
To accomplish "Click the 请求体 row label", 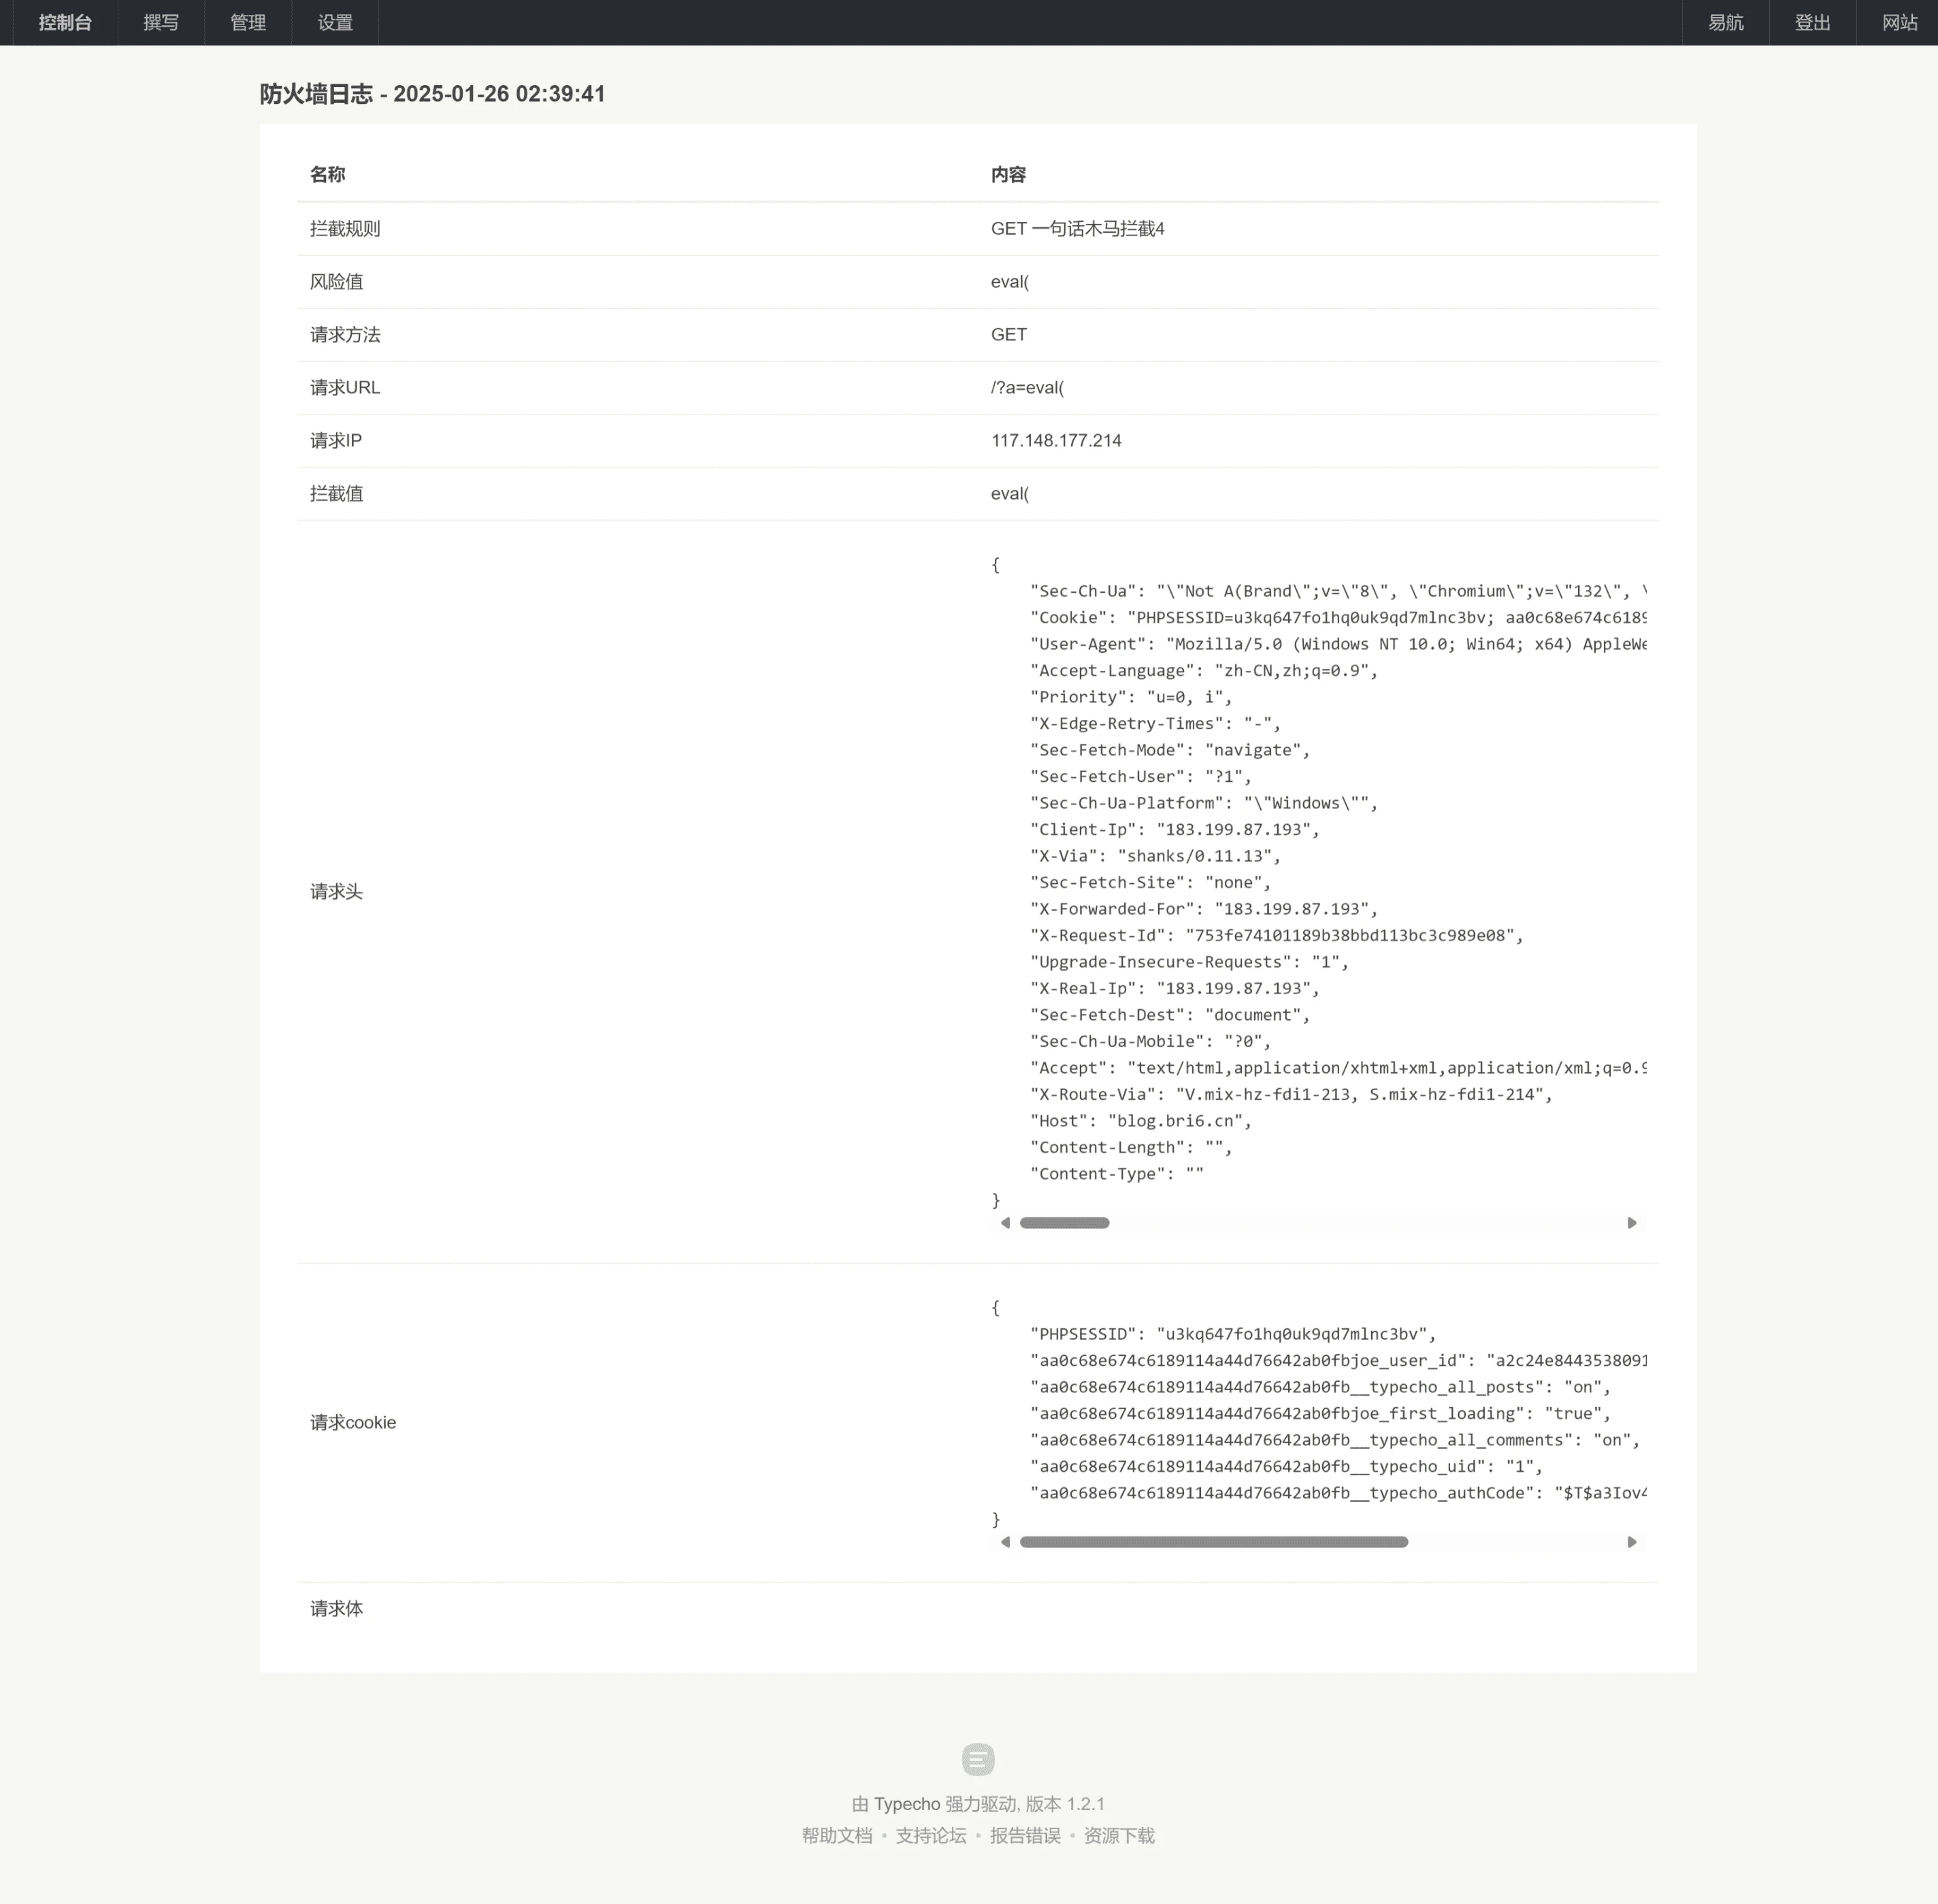I will point(336,1609).
